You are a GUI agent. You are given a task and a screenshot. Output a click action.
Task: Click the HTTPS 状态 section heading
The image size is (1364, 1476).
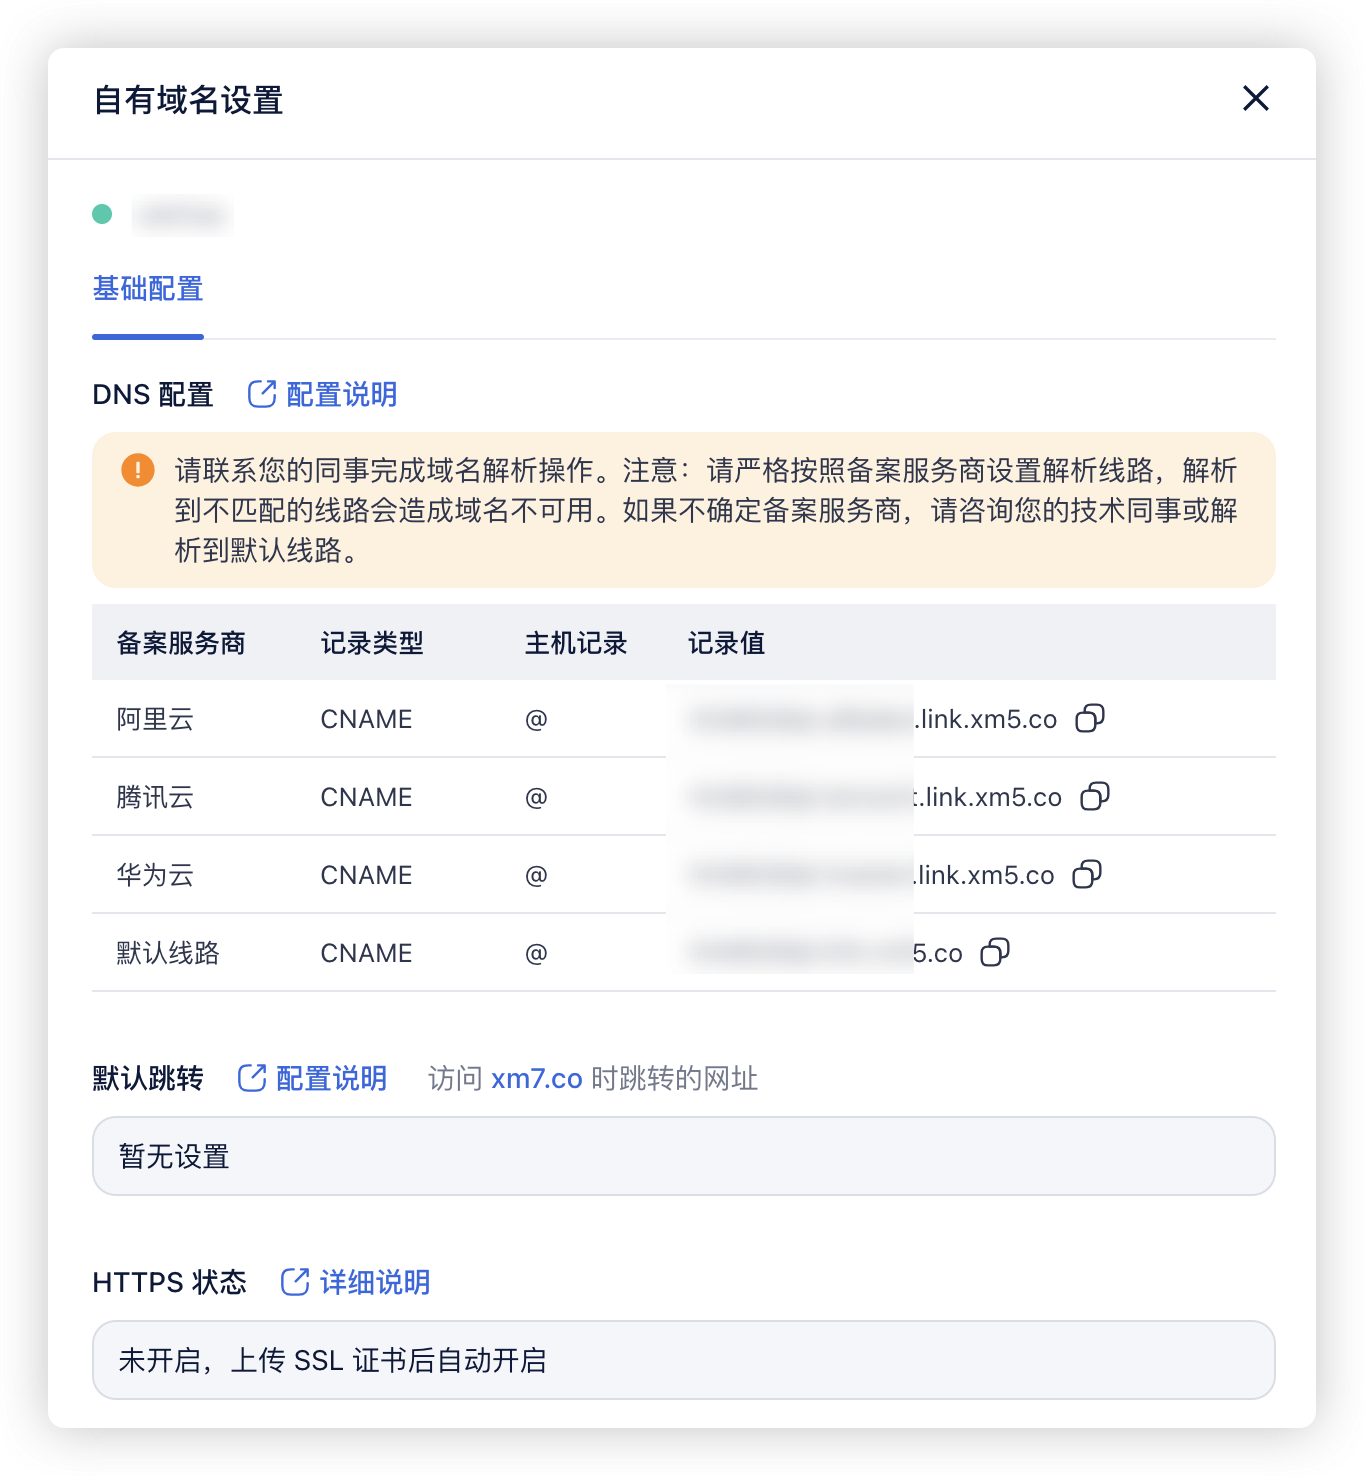click(x=169, y=1282)
